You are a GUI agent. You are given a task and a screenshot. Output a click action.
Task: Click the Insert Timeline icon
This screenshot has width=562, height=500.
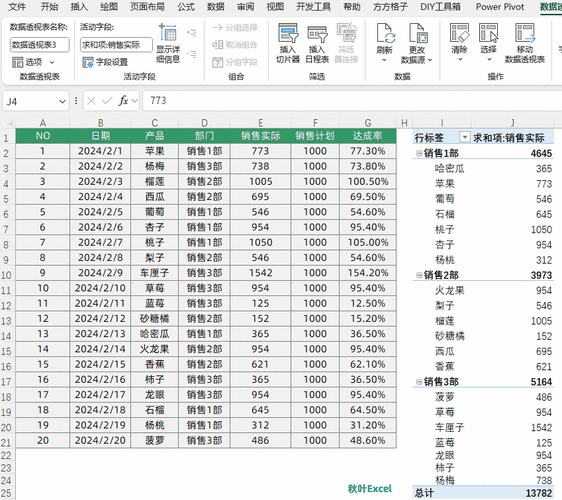[x=317, y=33]
